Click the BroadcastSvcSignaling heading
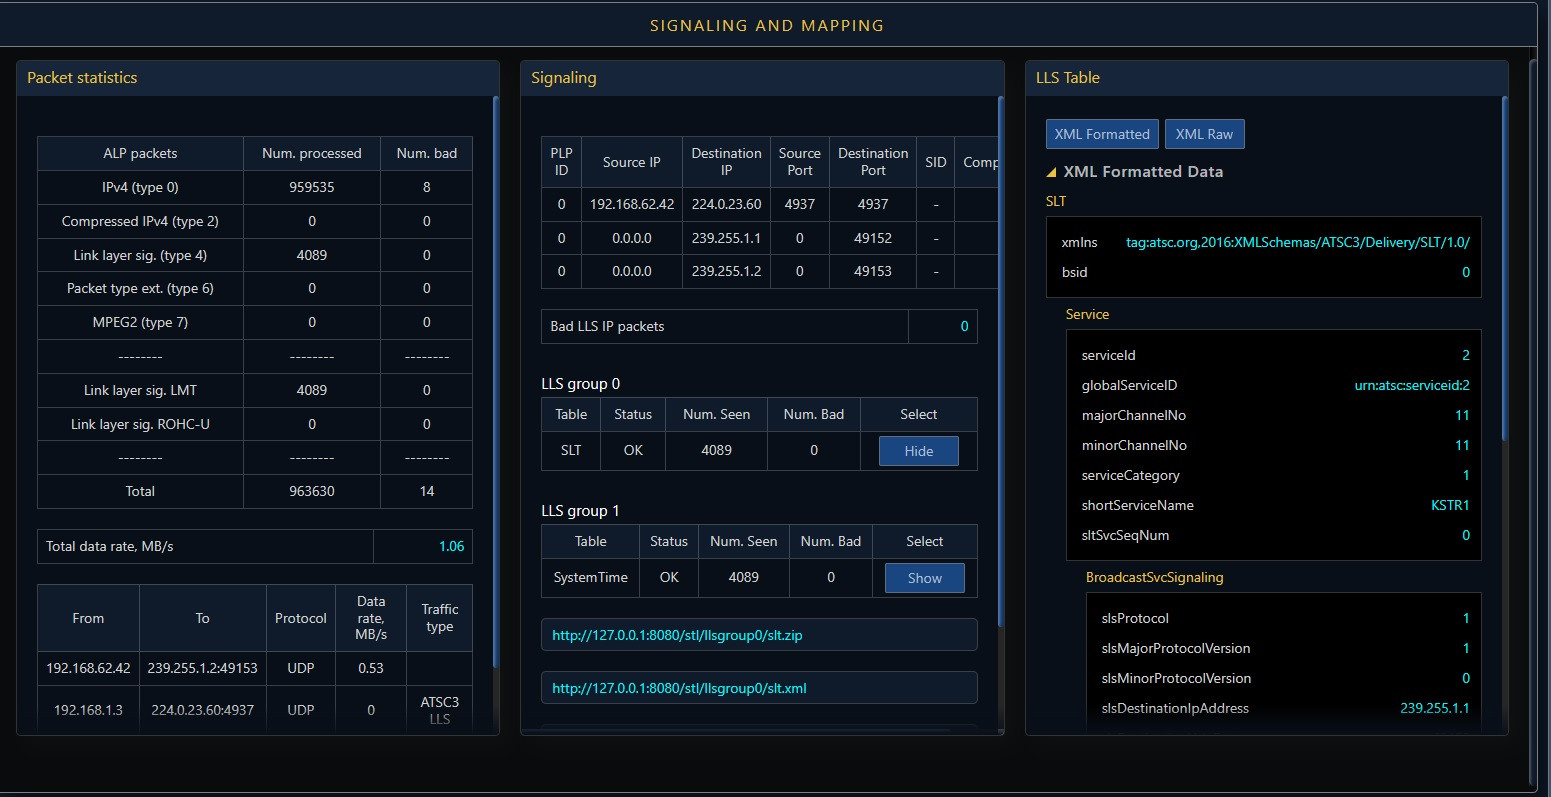The height and width of the screenshot is (797, 1551). click(1155, 577)
